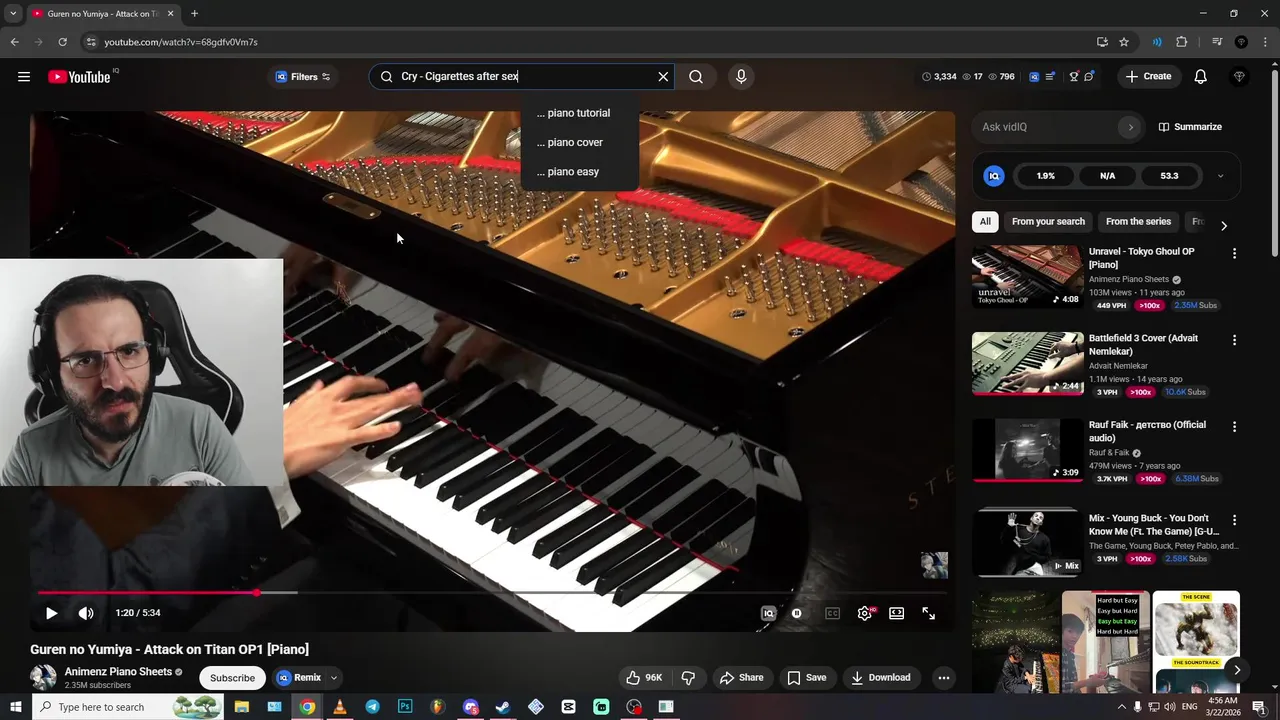Play the video with the play button
Screen dimensions: 1280x720
click(52, 613)
